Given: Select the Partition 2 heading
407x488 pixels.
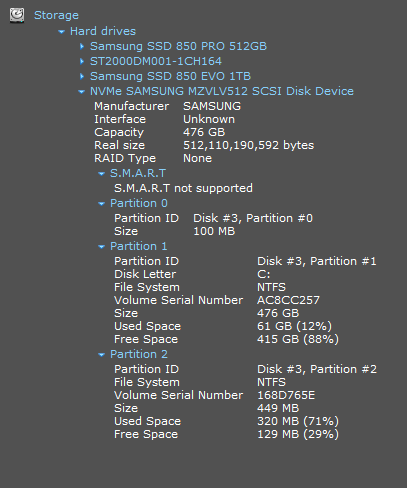Looking at the screenshot, I should point(139,354).
